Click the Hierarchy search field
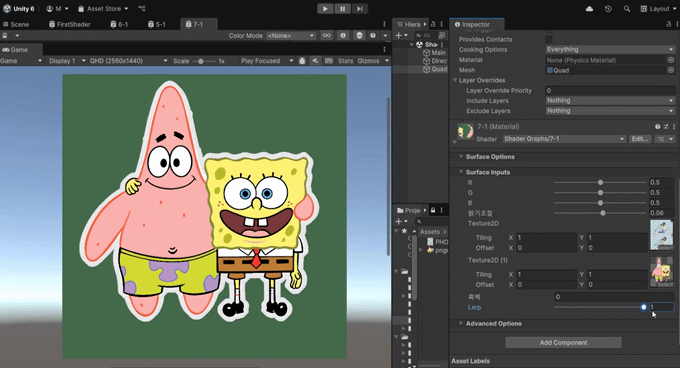680x368 pixels. coord(425,36)
